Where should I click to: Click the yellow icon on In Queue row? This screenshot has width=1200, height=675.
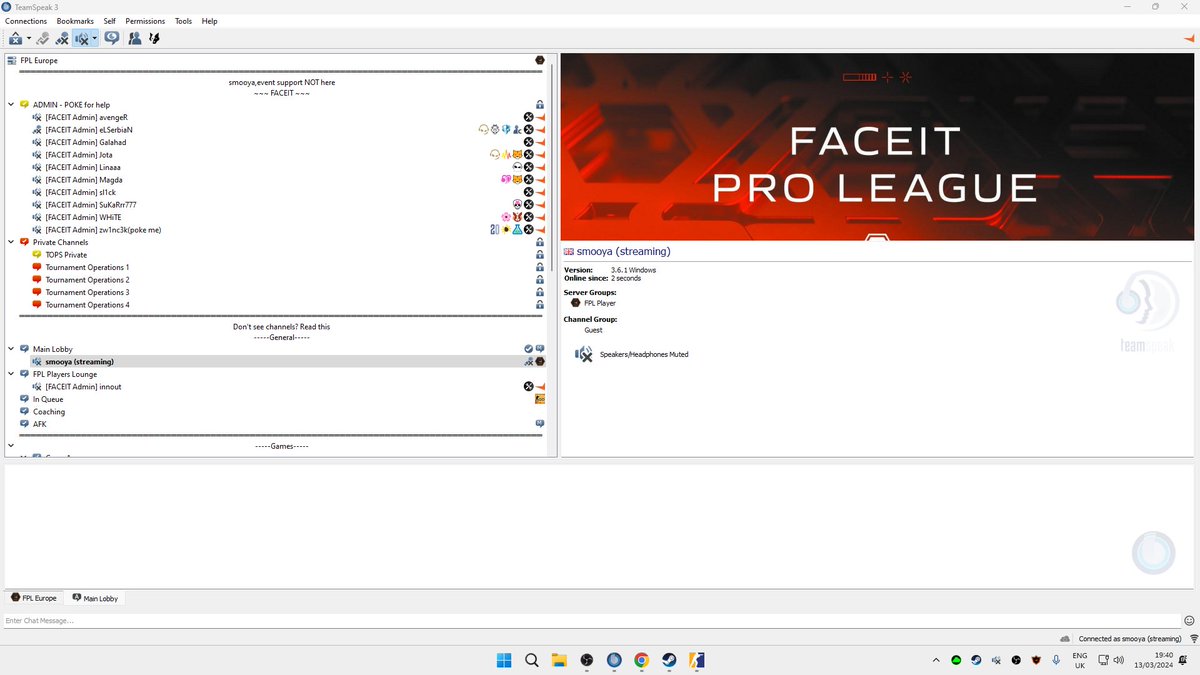point(540,399)
